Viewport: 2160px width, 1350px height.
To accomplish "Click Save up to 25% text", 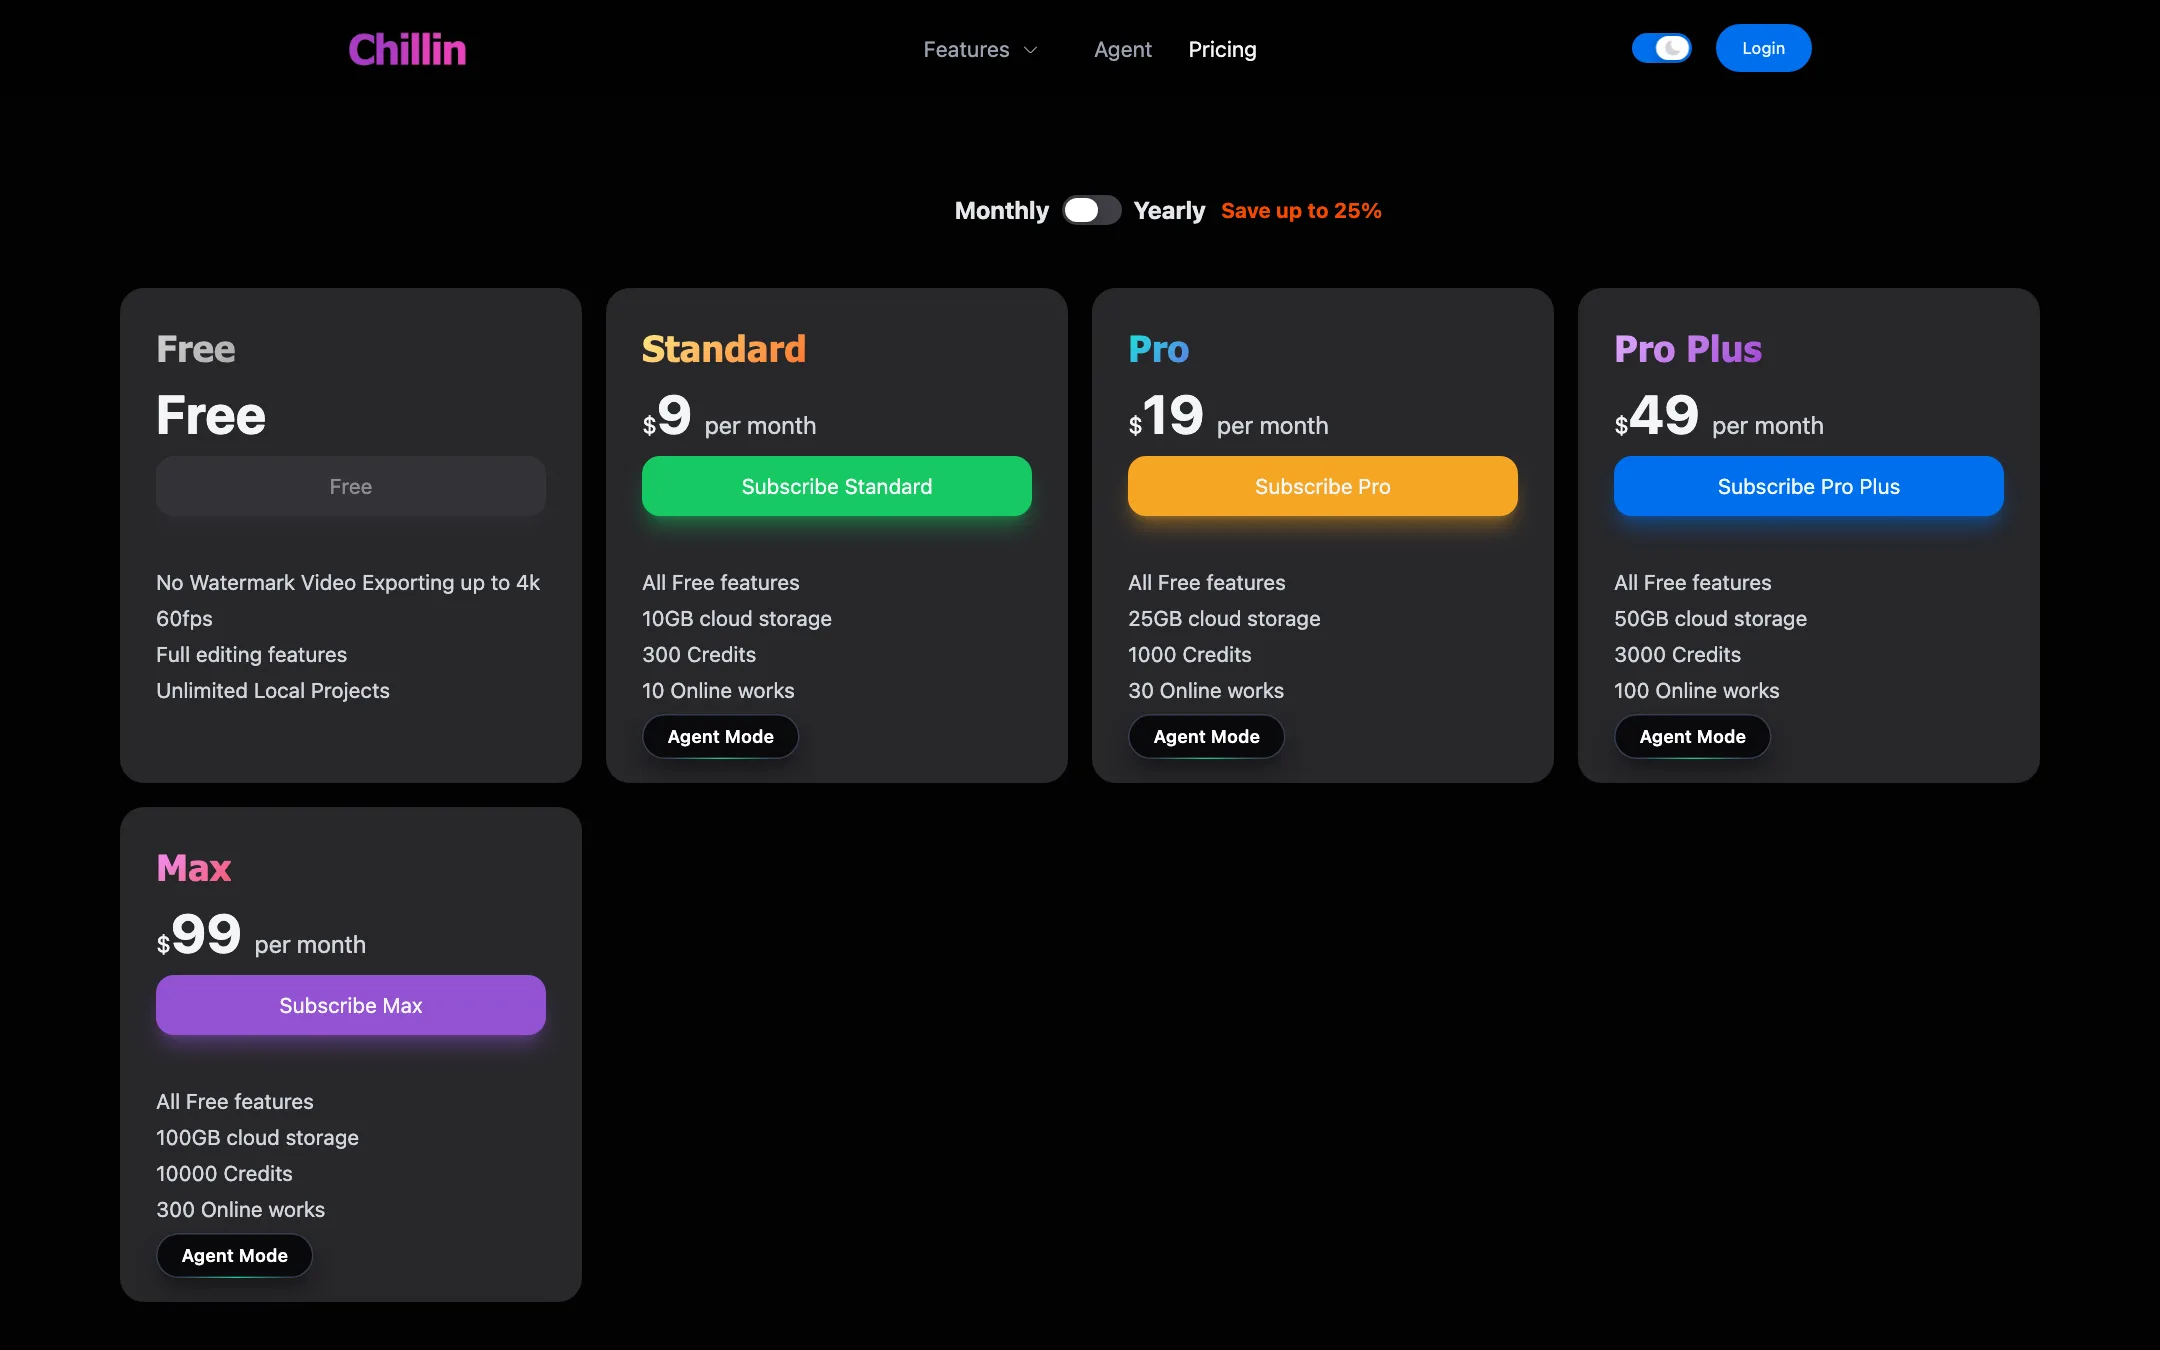I will [1301, 210].
